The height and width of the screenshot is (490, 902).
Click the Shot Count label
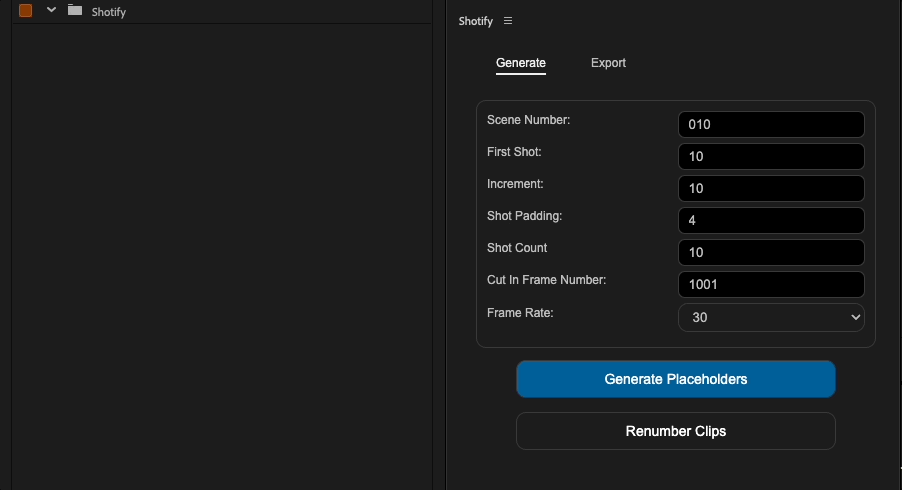[517, 247]
